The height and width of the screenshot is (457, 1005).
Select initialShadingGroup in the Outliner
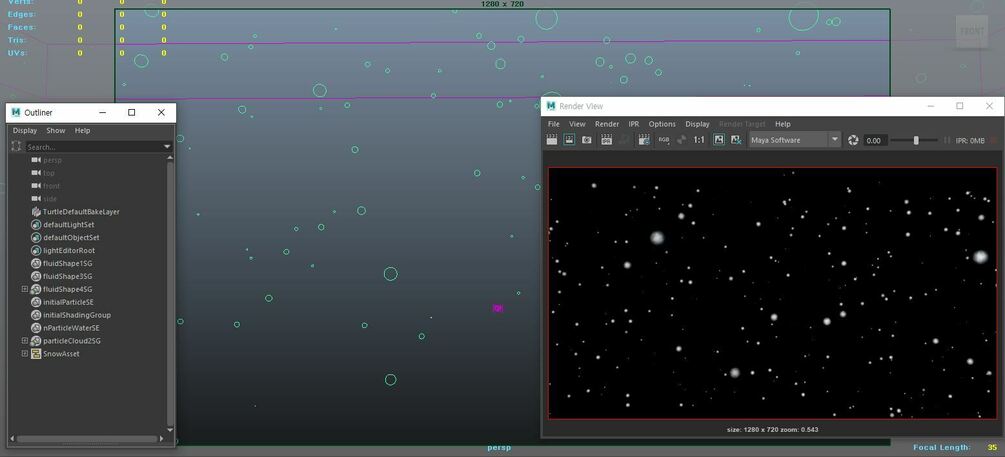click(77, 315)
